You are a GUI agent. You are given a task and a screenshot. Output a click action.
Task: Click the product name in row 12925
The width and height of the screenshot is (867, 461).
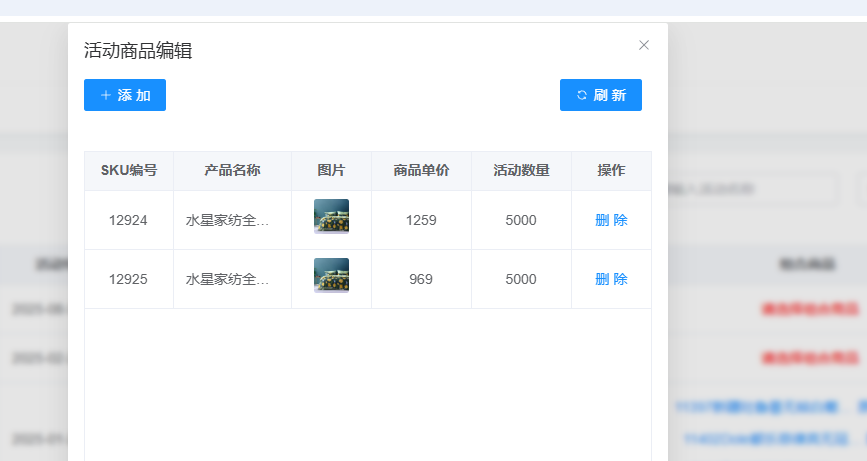tap(228, 279)
